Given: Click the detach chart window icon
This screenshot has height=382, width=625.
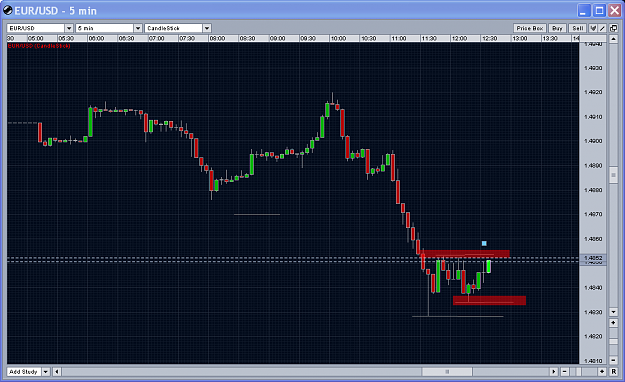Looking at the screenshot, I should click(x=614, y=28).
